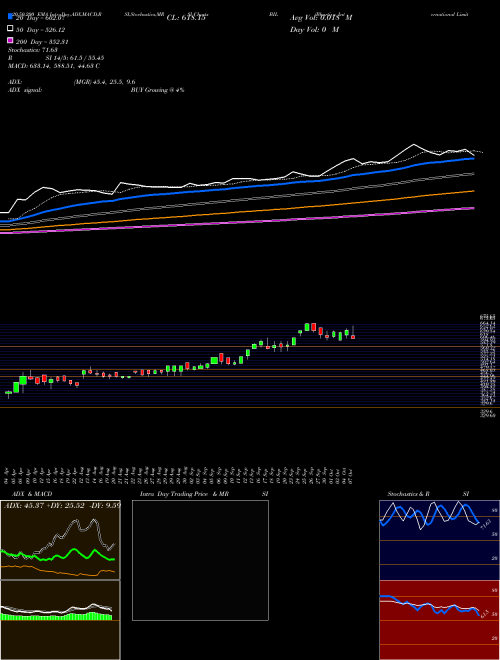Click the white 50 Day legend swatch
The image size is (500, 660).
10,29
